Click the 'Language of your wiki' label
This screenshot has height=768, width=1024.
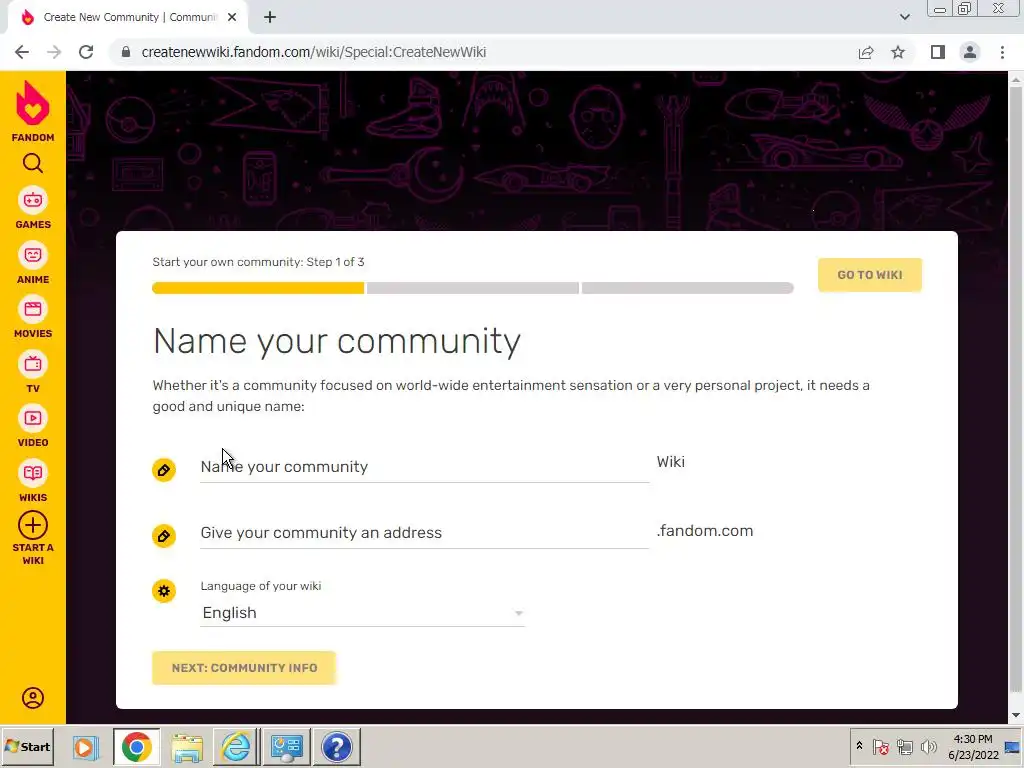[261, 586]
